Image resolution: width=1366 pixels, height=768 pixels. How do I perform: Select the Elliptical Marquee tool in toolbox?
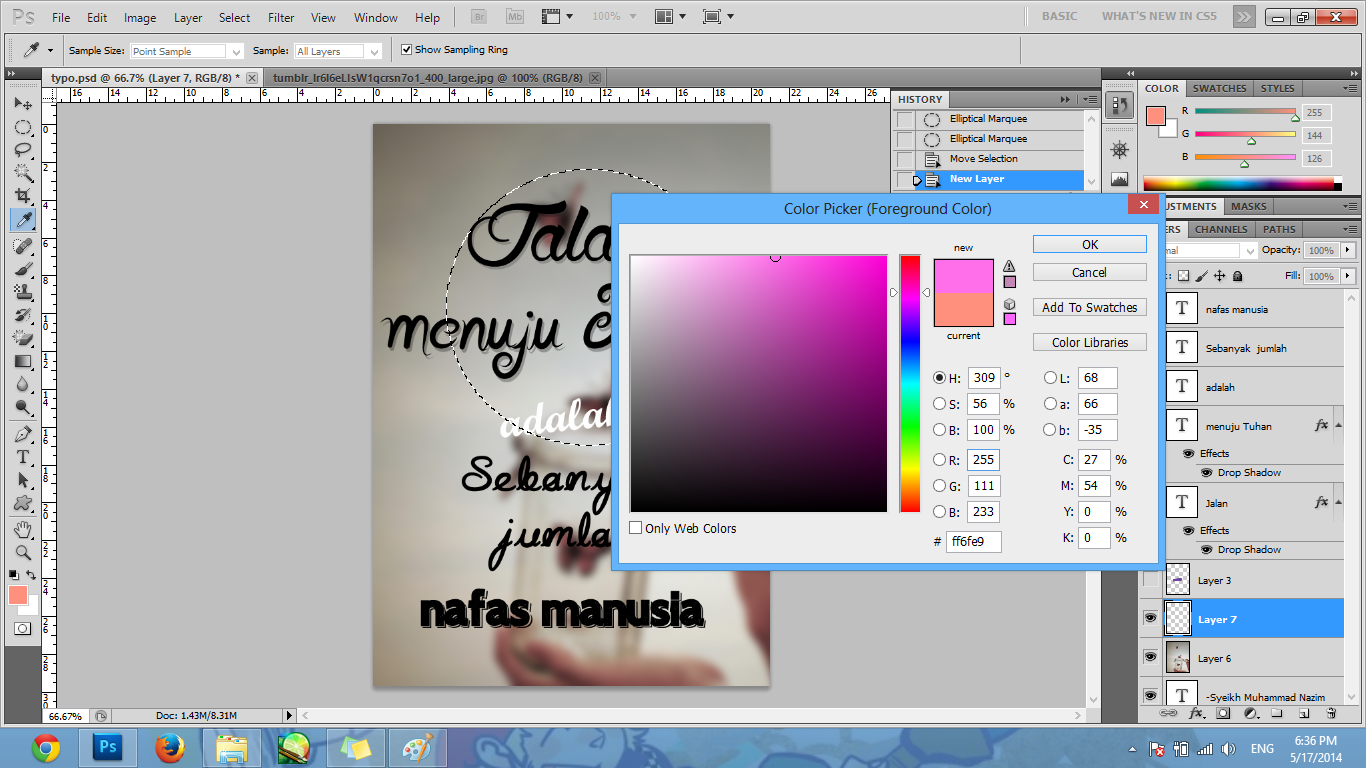tap(22, 127)
